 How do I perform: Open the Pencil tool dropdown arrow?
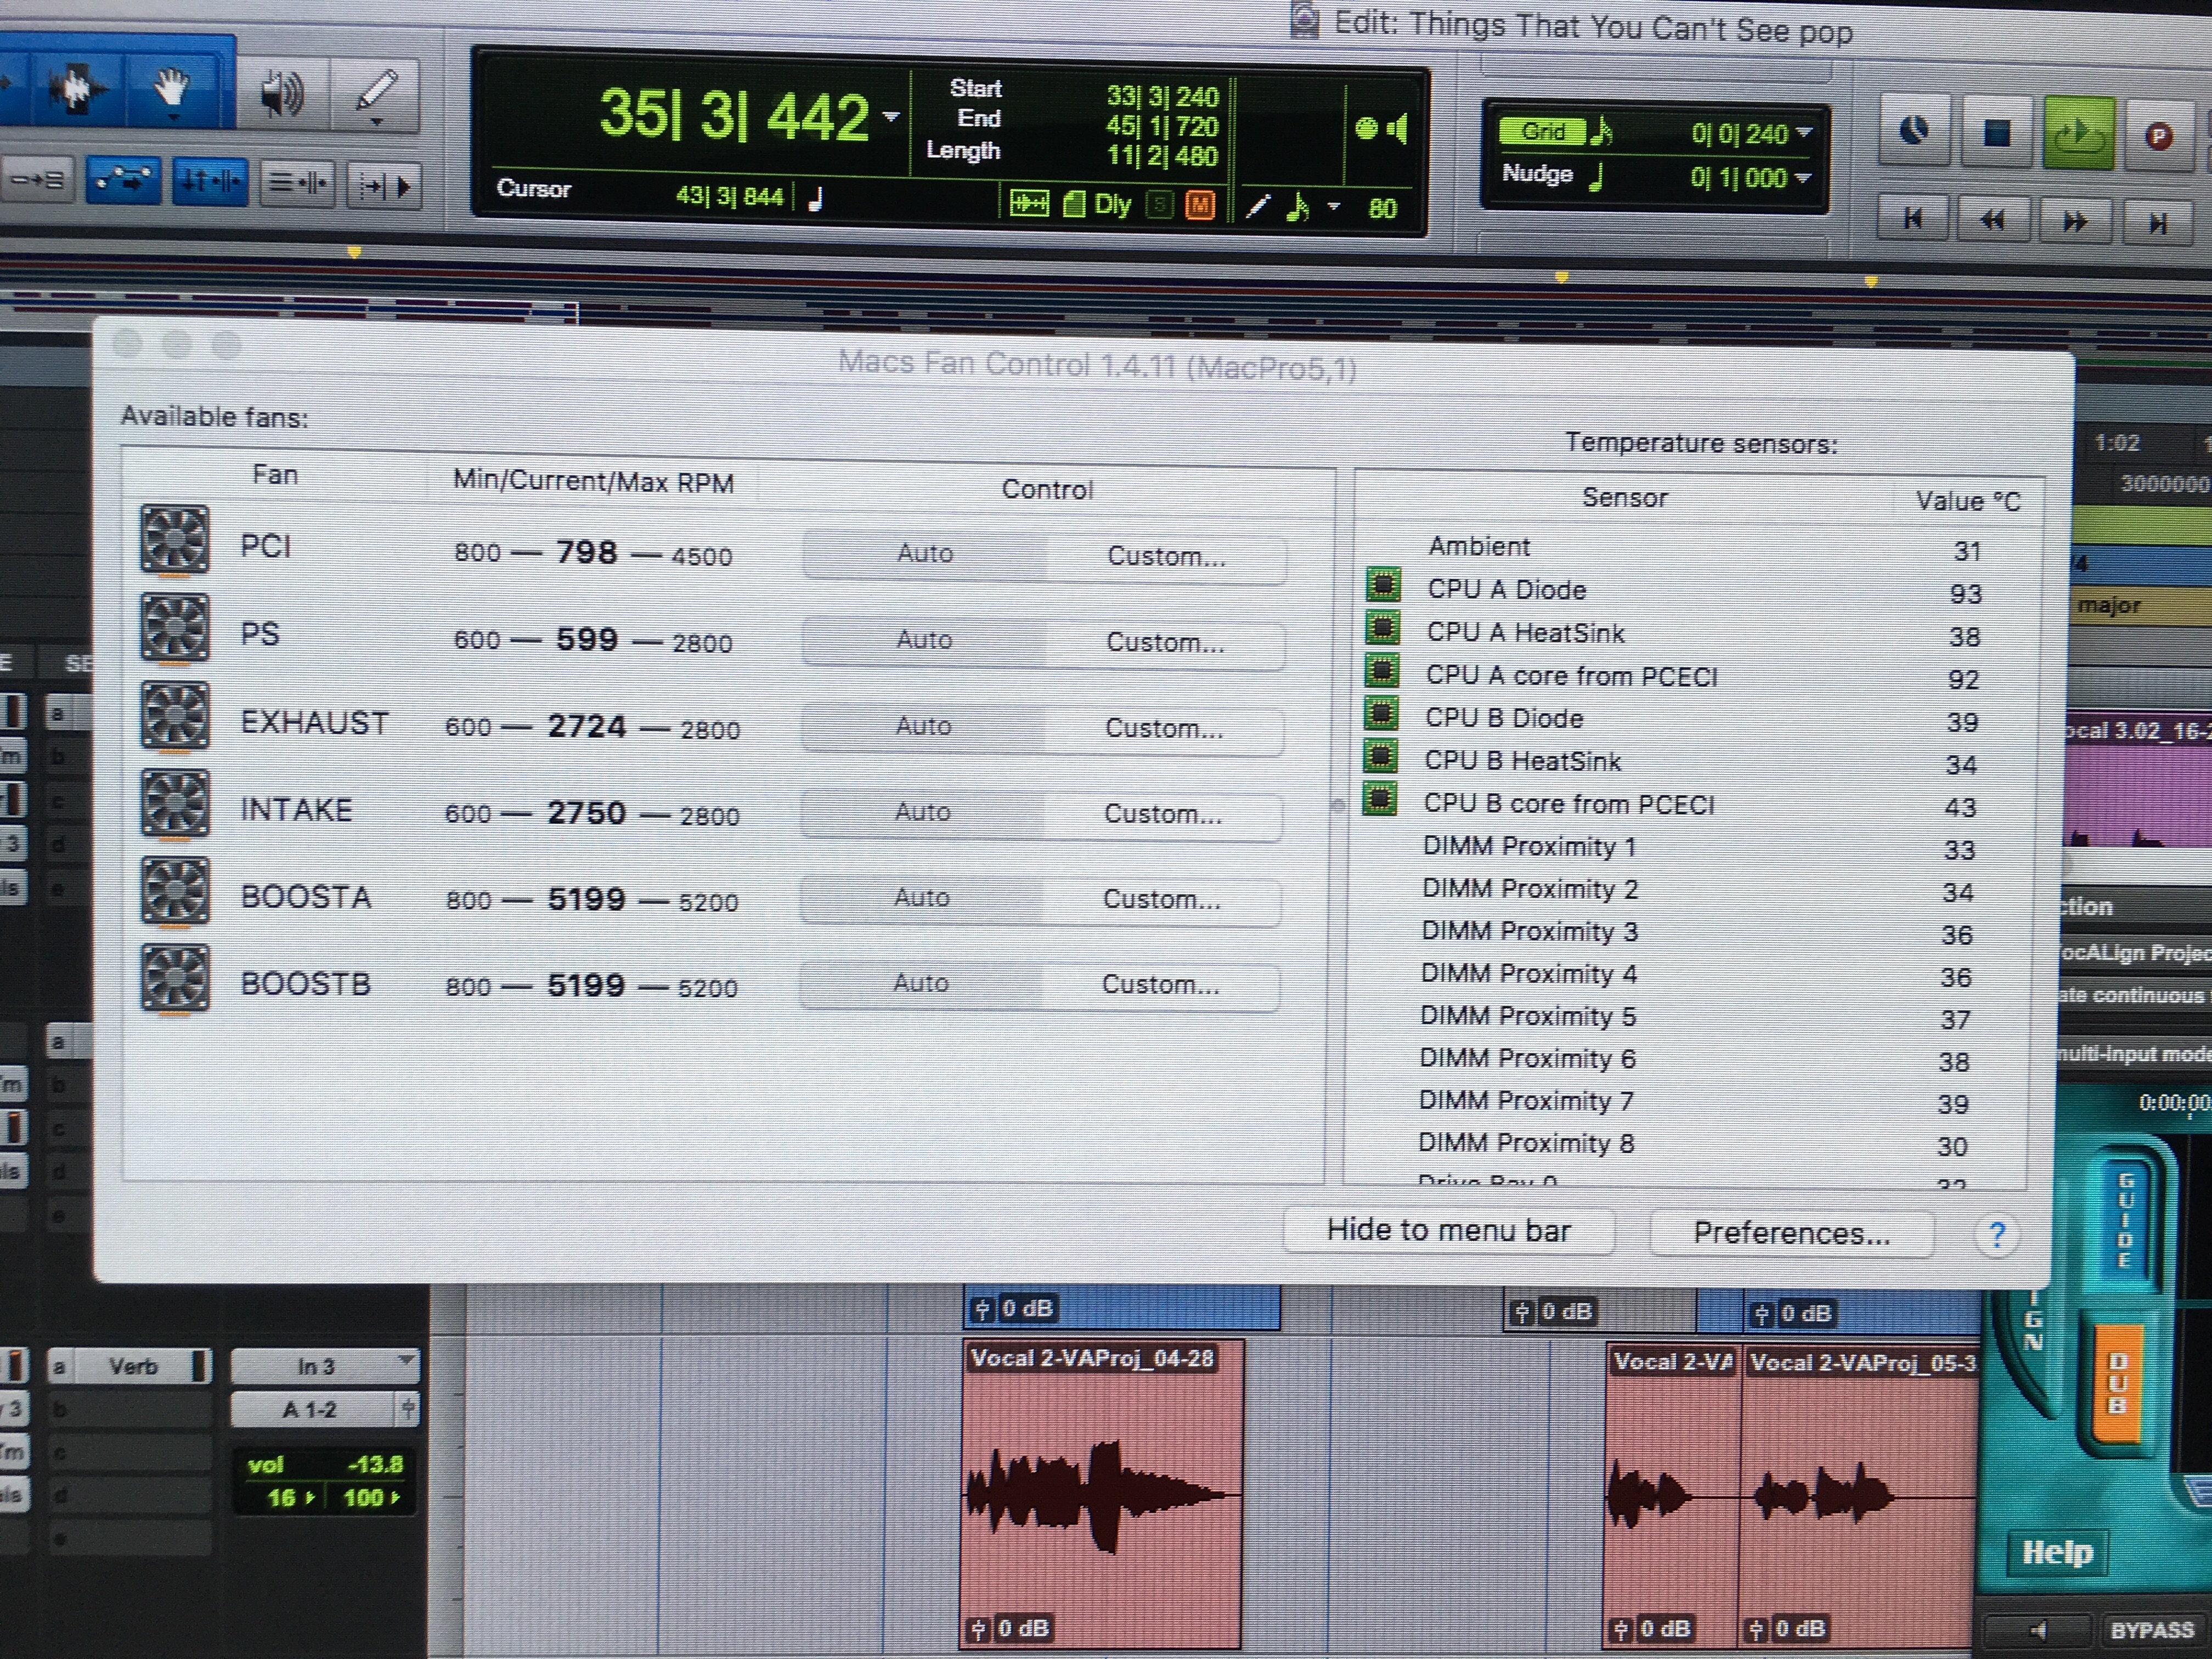pyautogui.click(x=377, y=123)
